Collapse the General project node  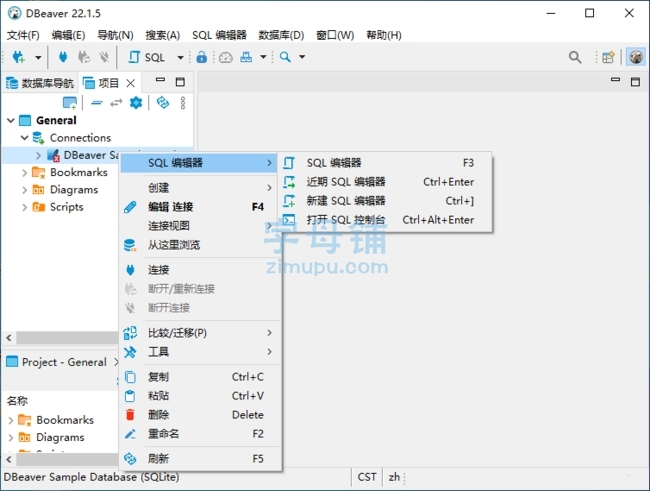pos(11,121)
